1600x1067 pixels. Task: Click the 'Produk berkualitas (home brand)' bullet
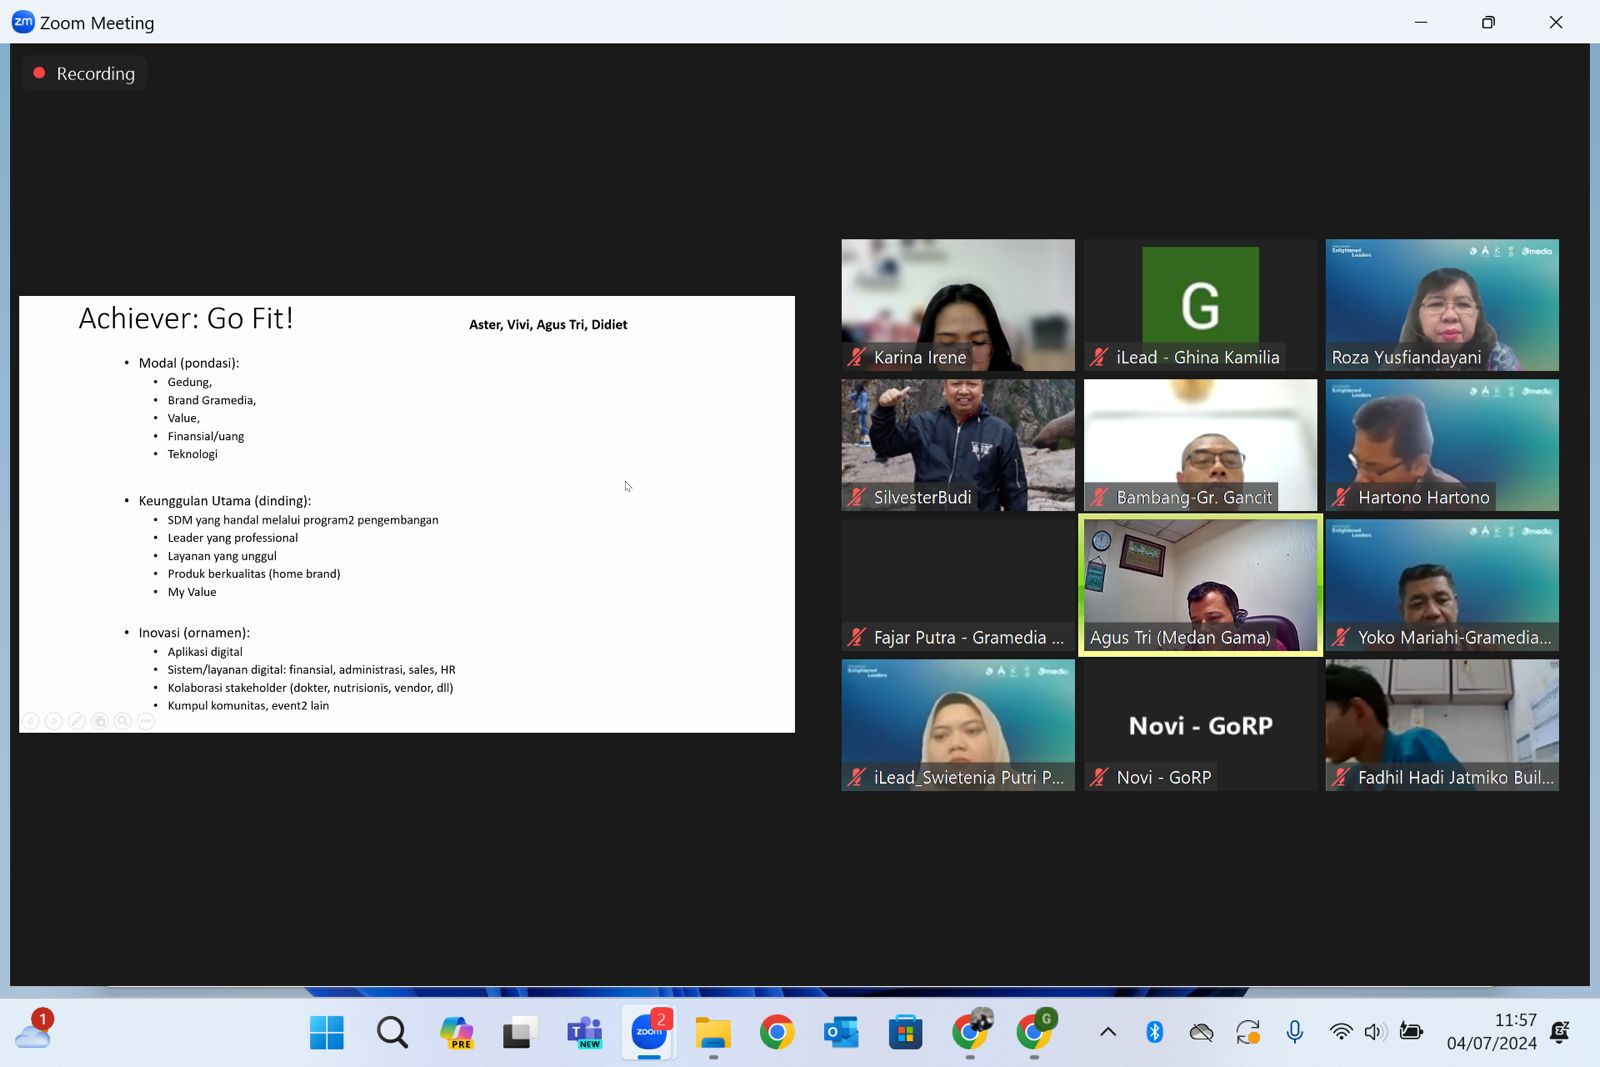point(254,574)
